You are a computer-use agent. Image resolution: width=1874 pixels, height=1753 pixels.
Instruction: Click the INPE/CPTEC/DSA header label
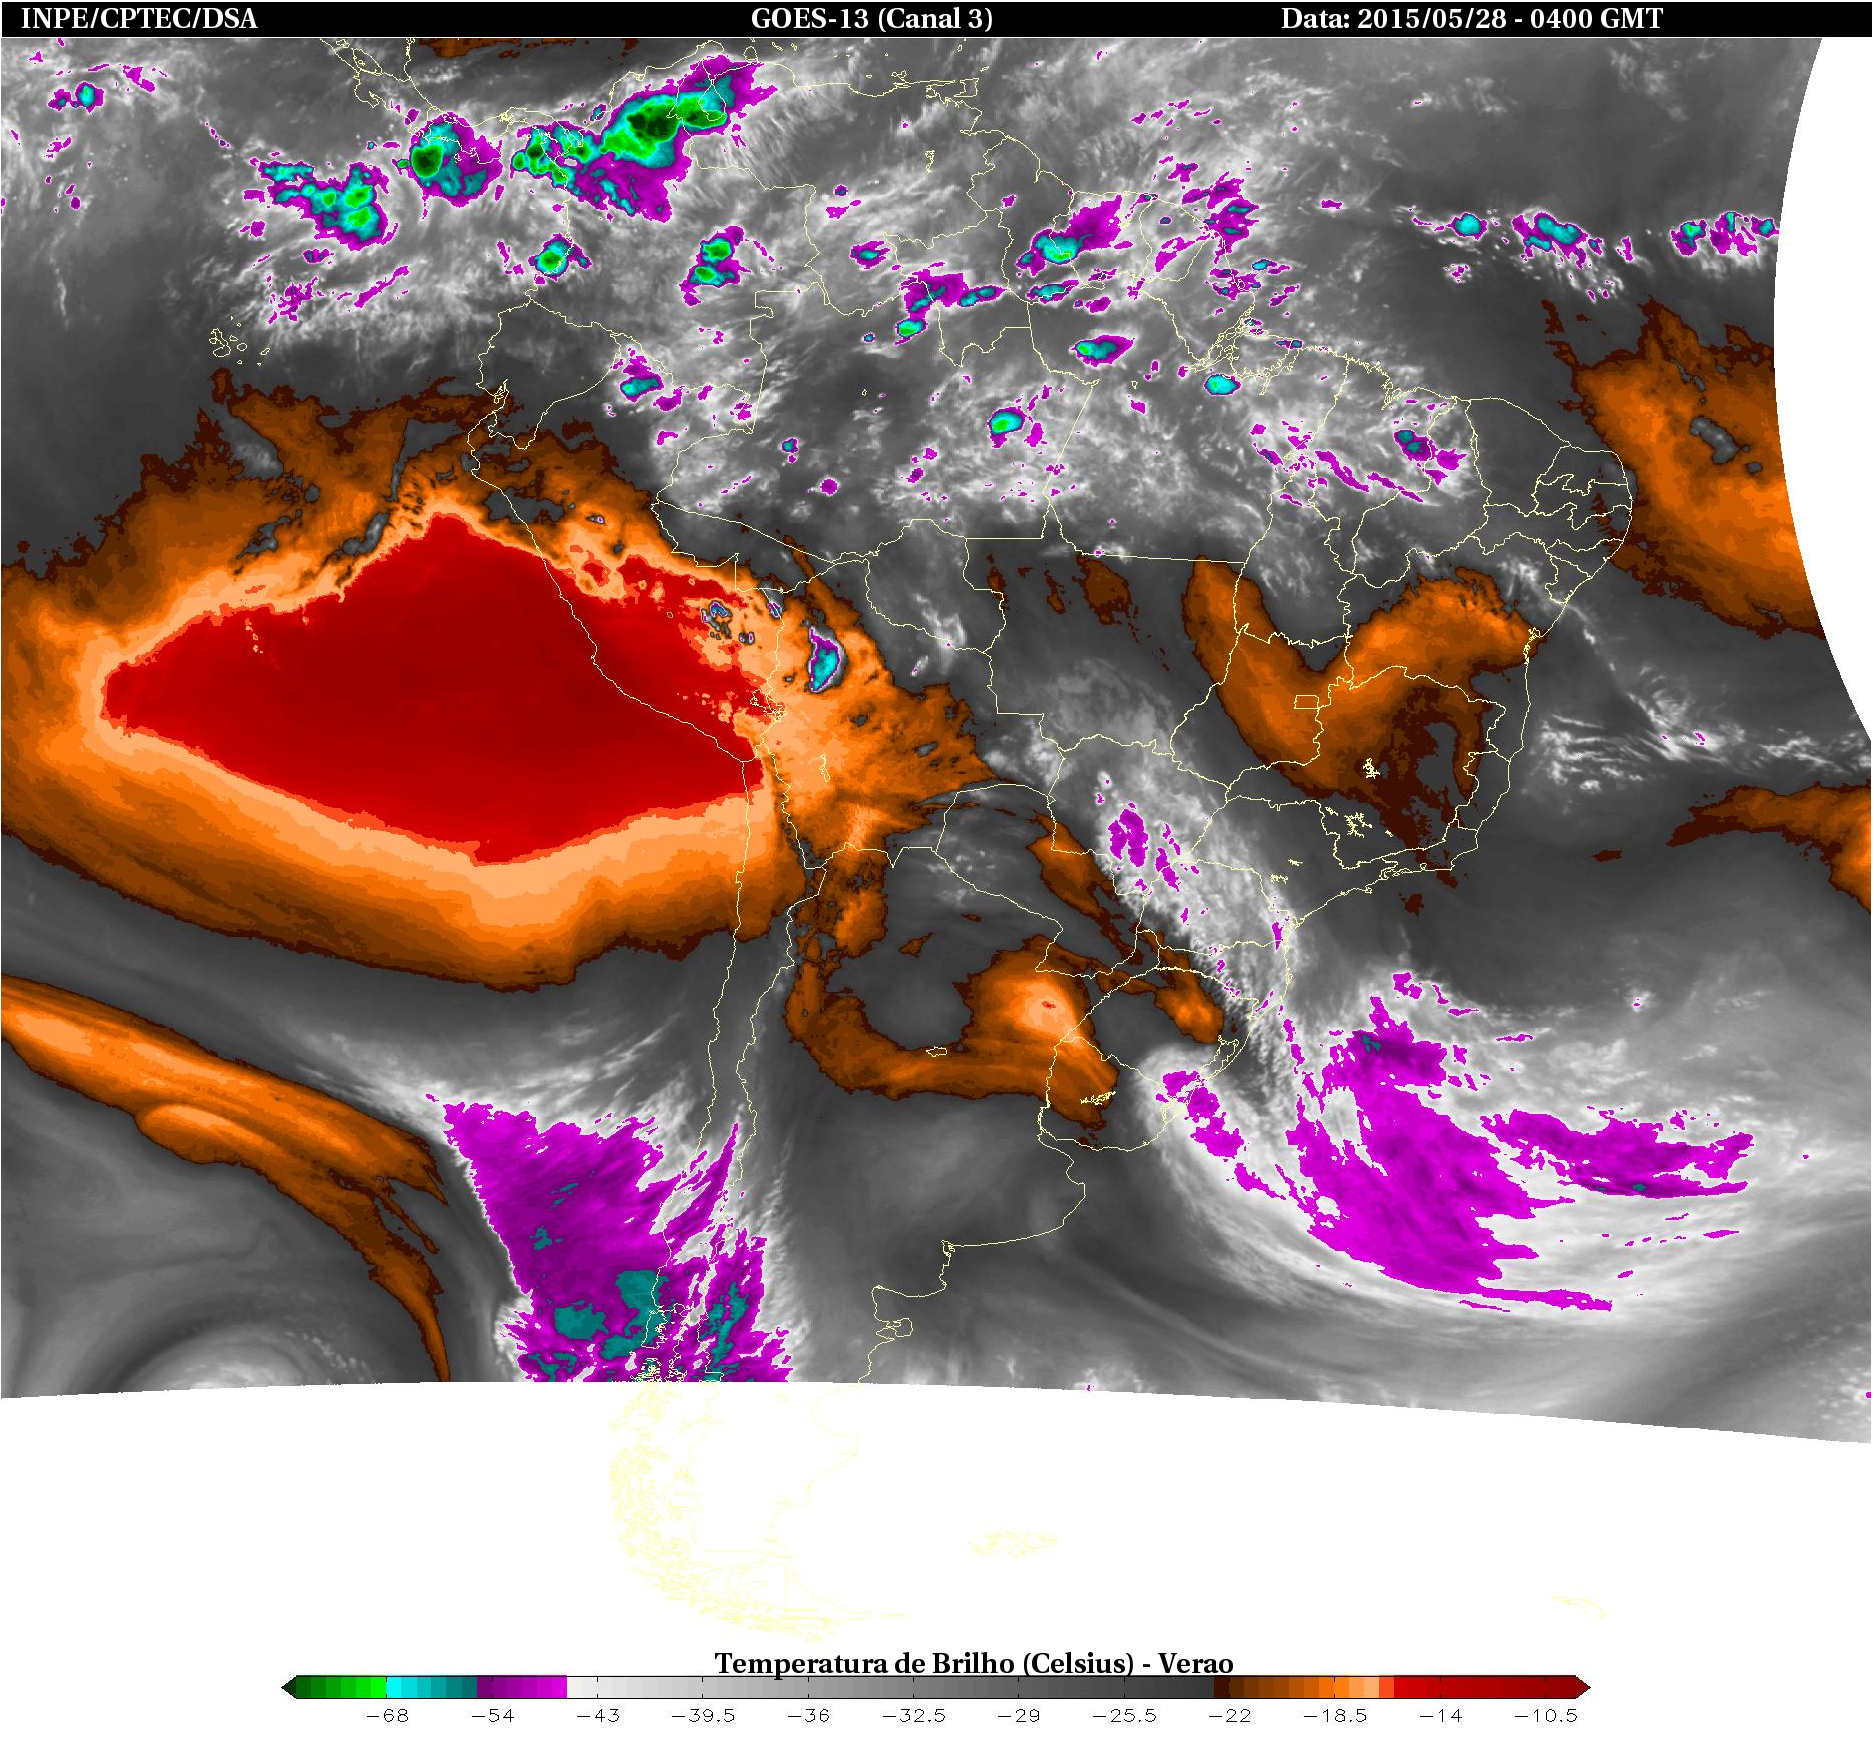point(139,19)
